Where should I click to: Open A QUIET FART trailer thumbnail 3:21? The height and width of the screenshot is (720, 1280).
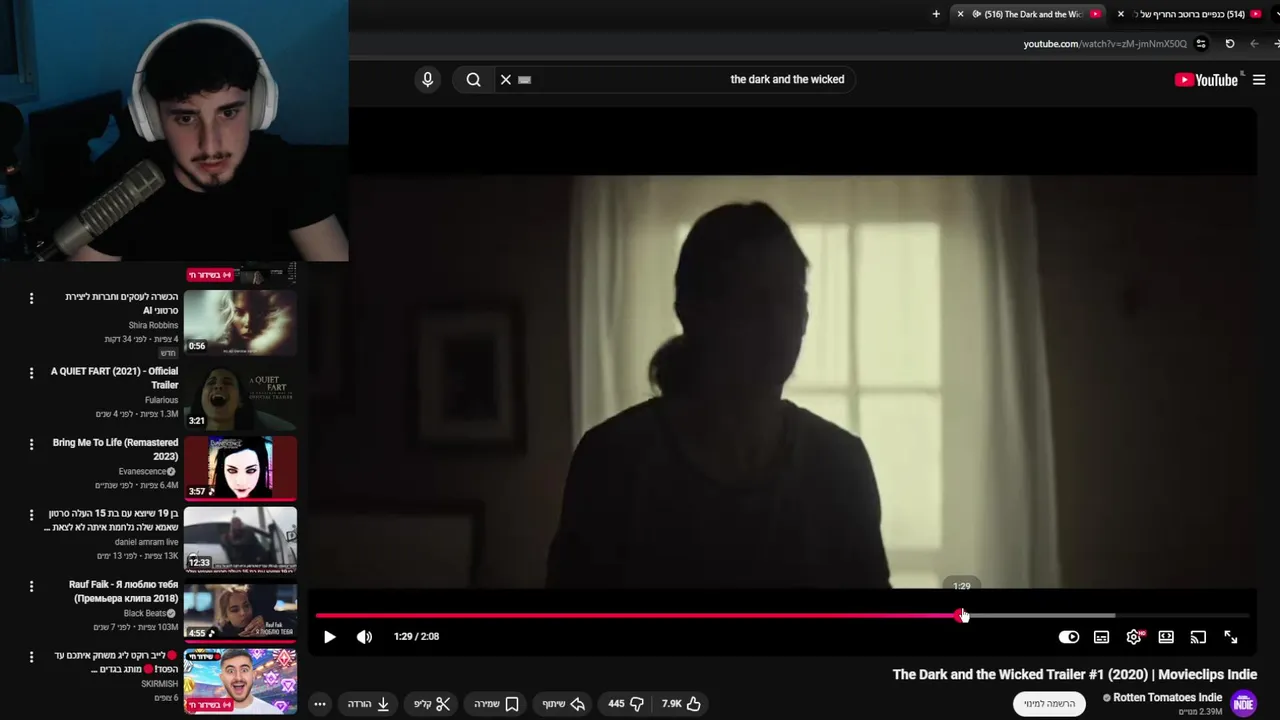(240, 396)
